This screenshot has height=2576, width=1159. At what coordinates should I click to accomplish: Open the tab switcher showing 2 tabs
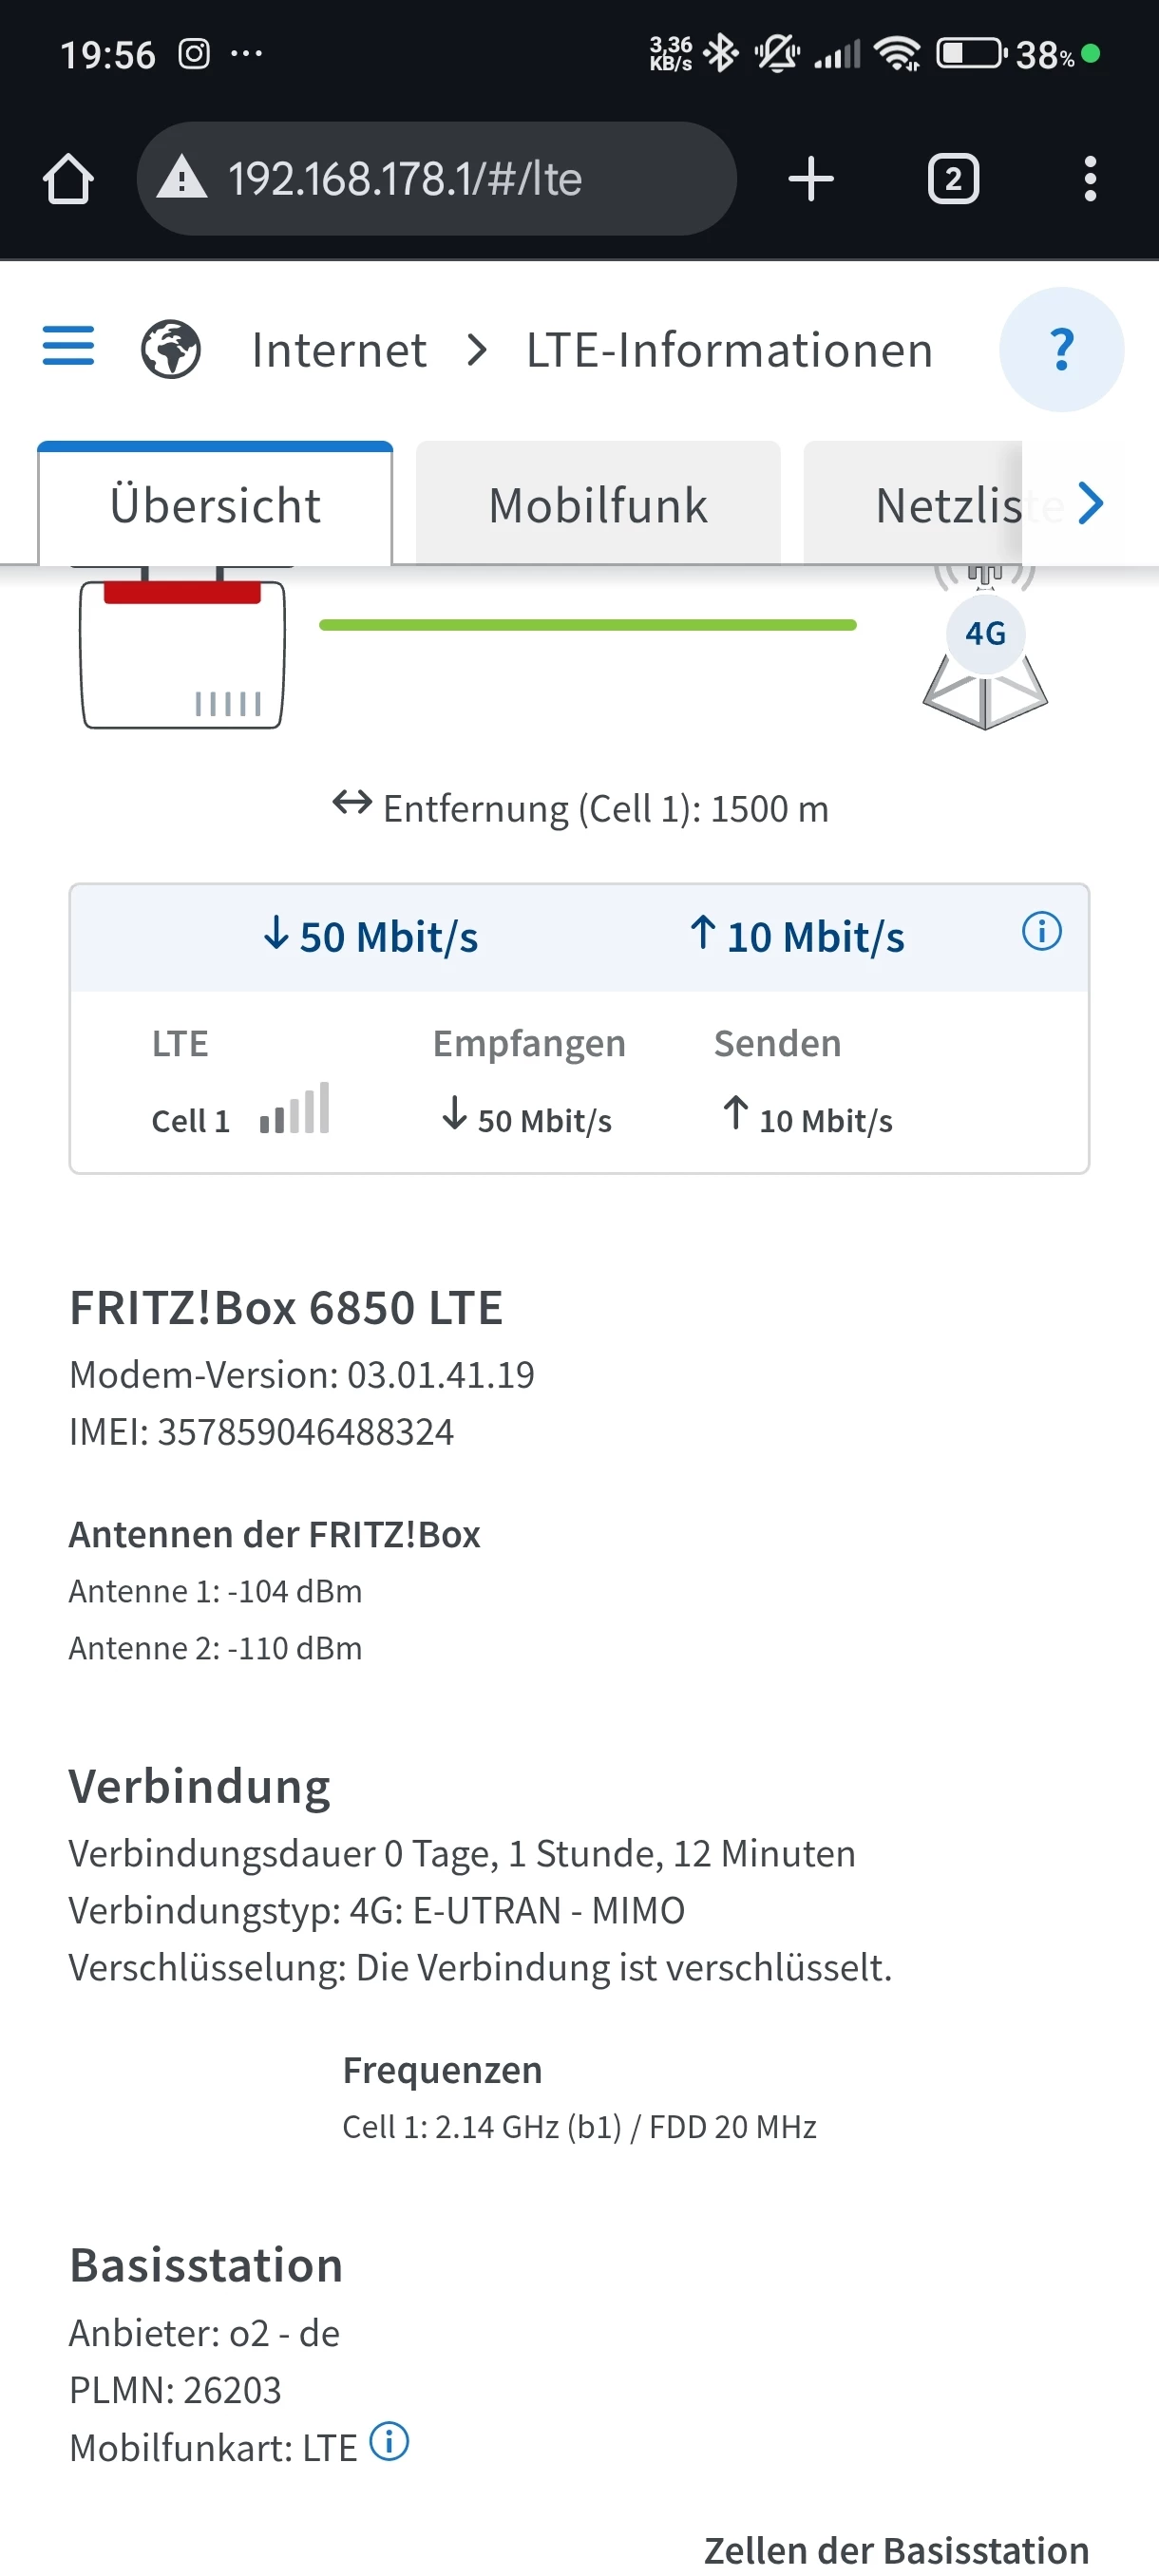pos(952,180)
